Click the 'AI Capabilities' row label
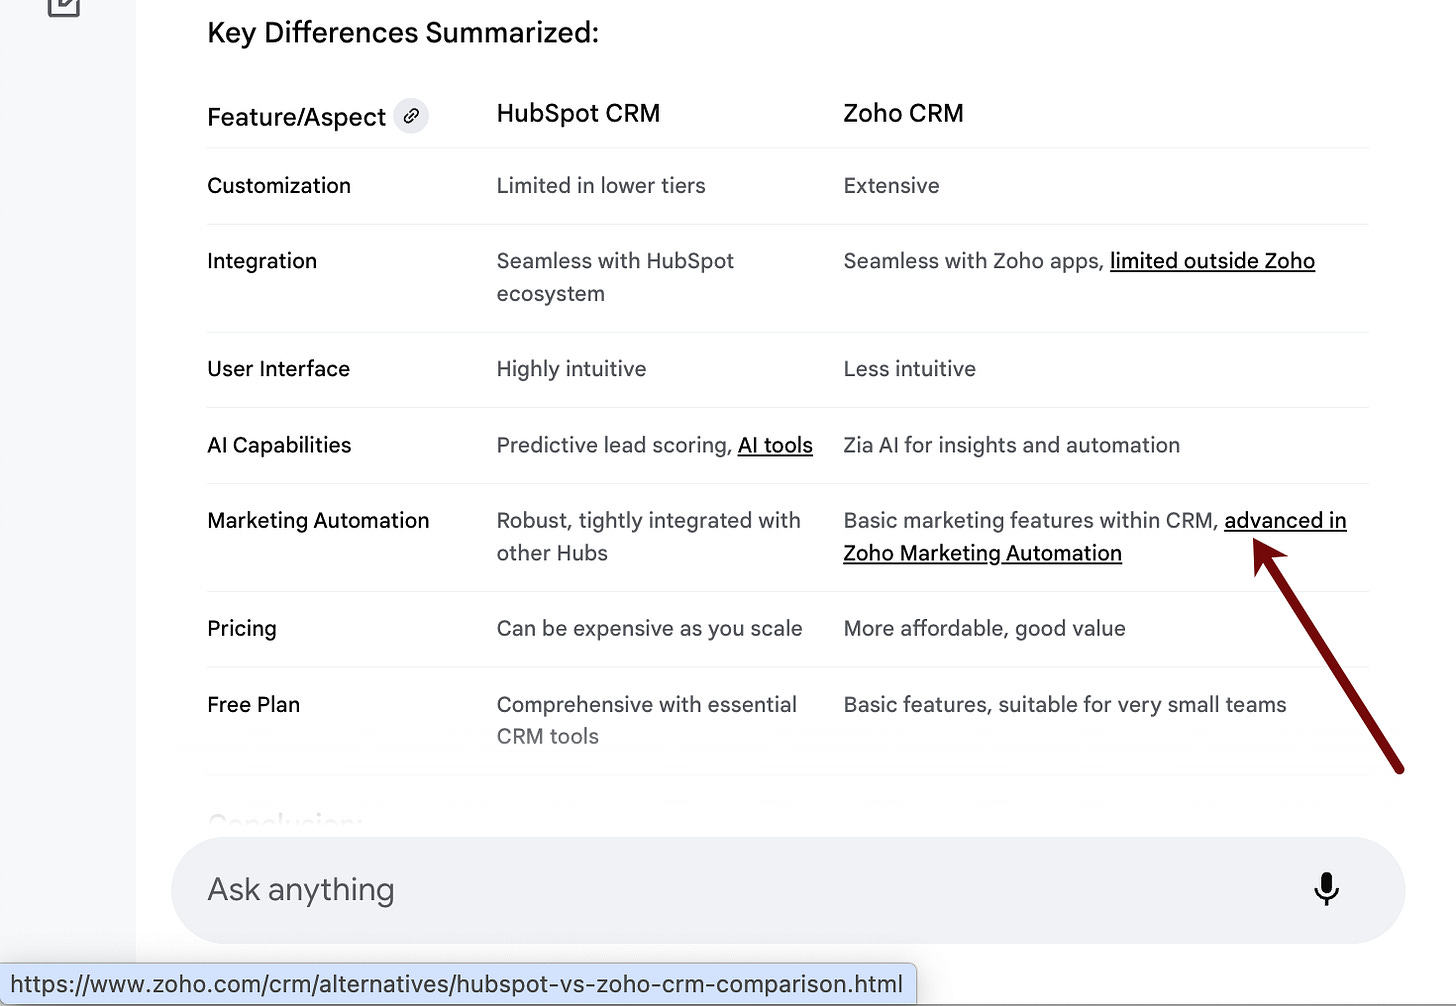The image size is (1456, 1006). [x=279, y=445]
